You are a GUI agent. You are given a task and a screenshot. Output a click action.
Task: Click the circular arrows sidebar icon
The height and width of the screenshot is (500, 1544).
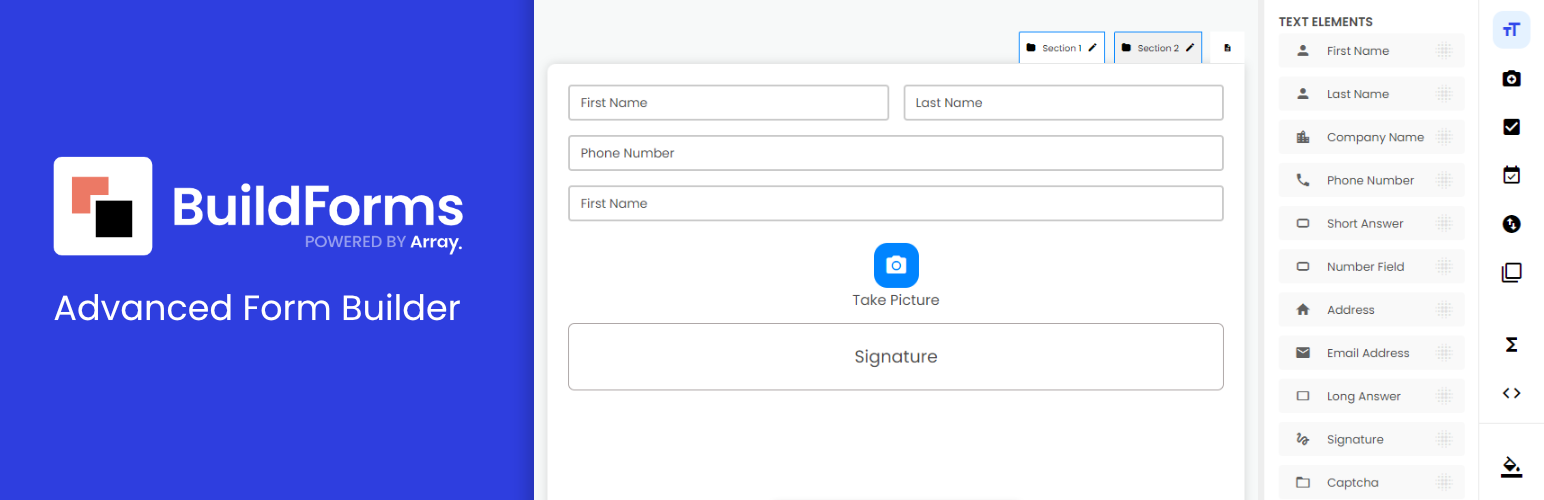click(x=1511, y=224)
